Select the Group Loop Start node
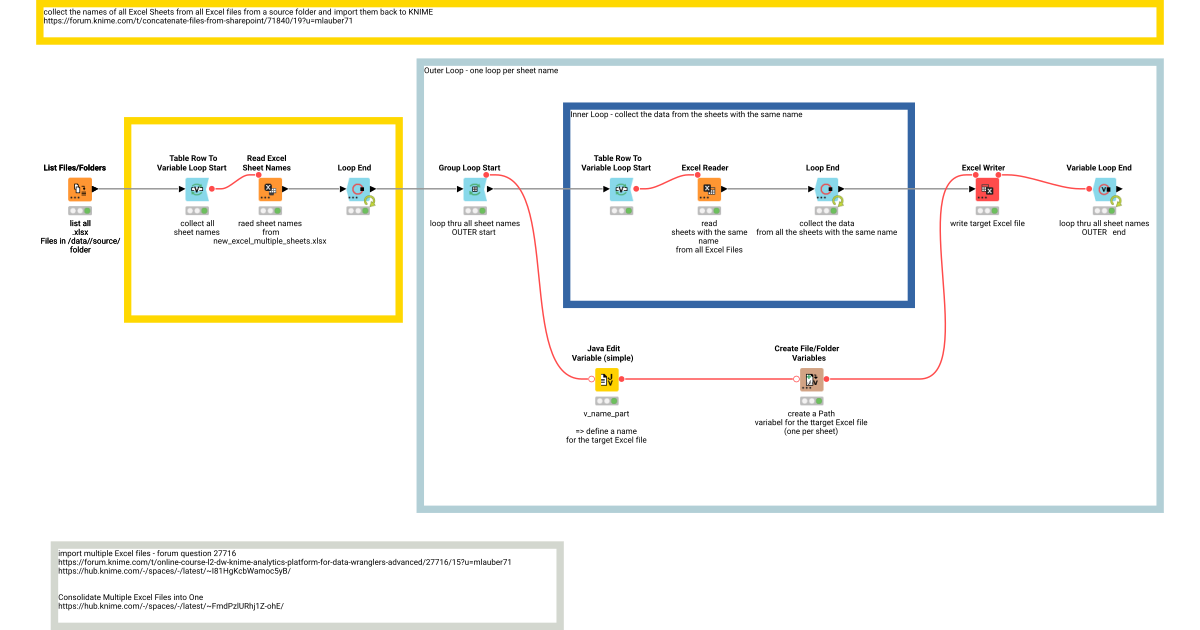 click(x=476, y=189)
